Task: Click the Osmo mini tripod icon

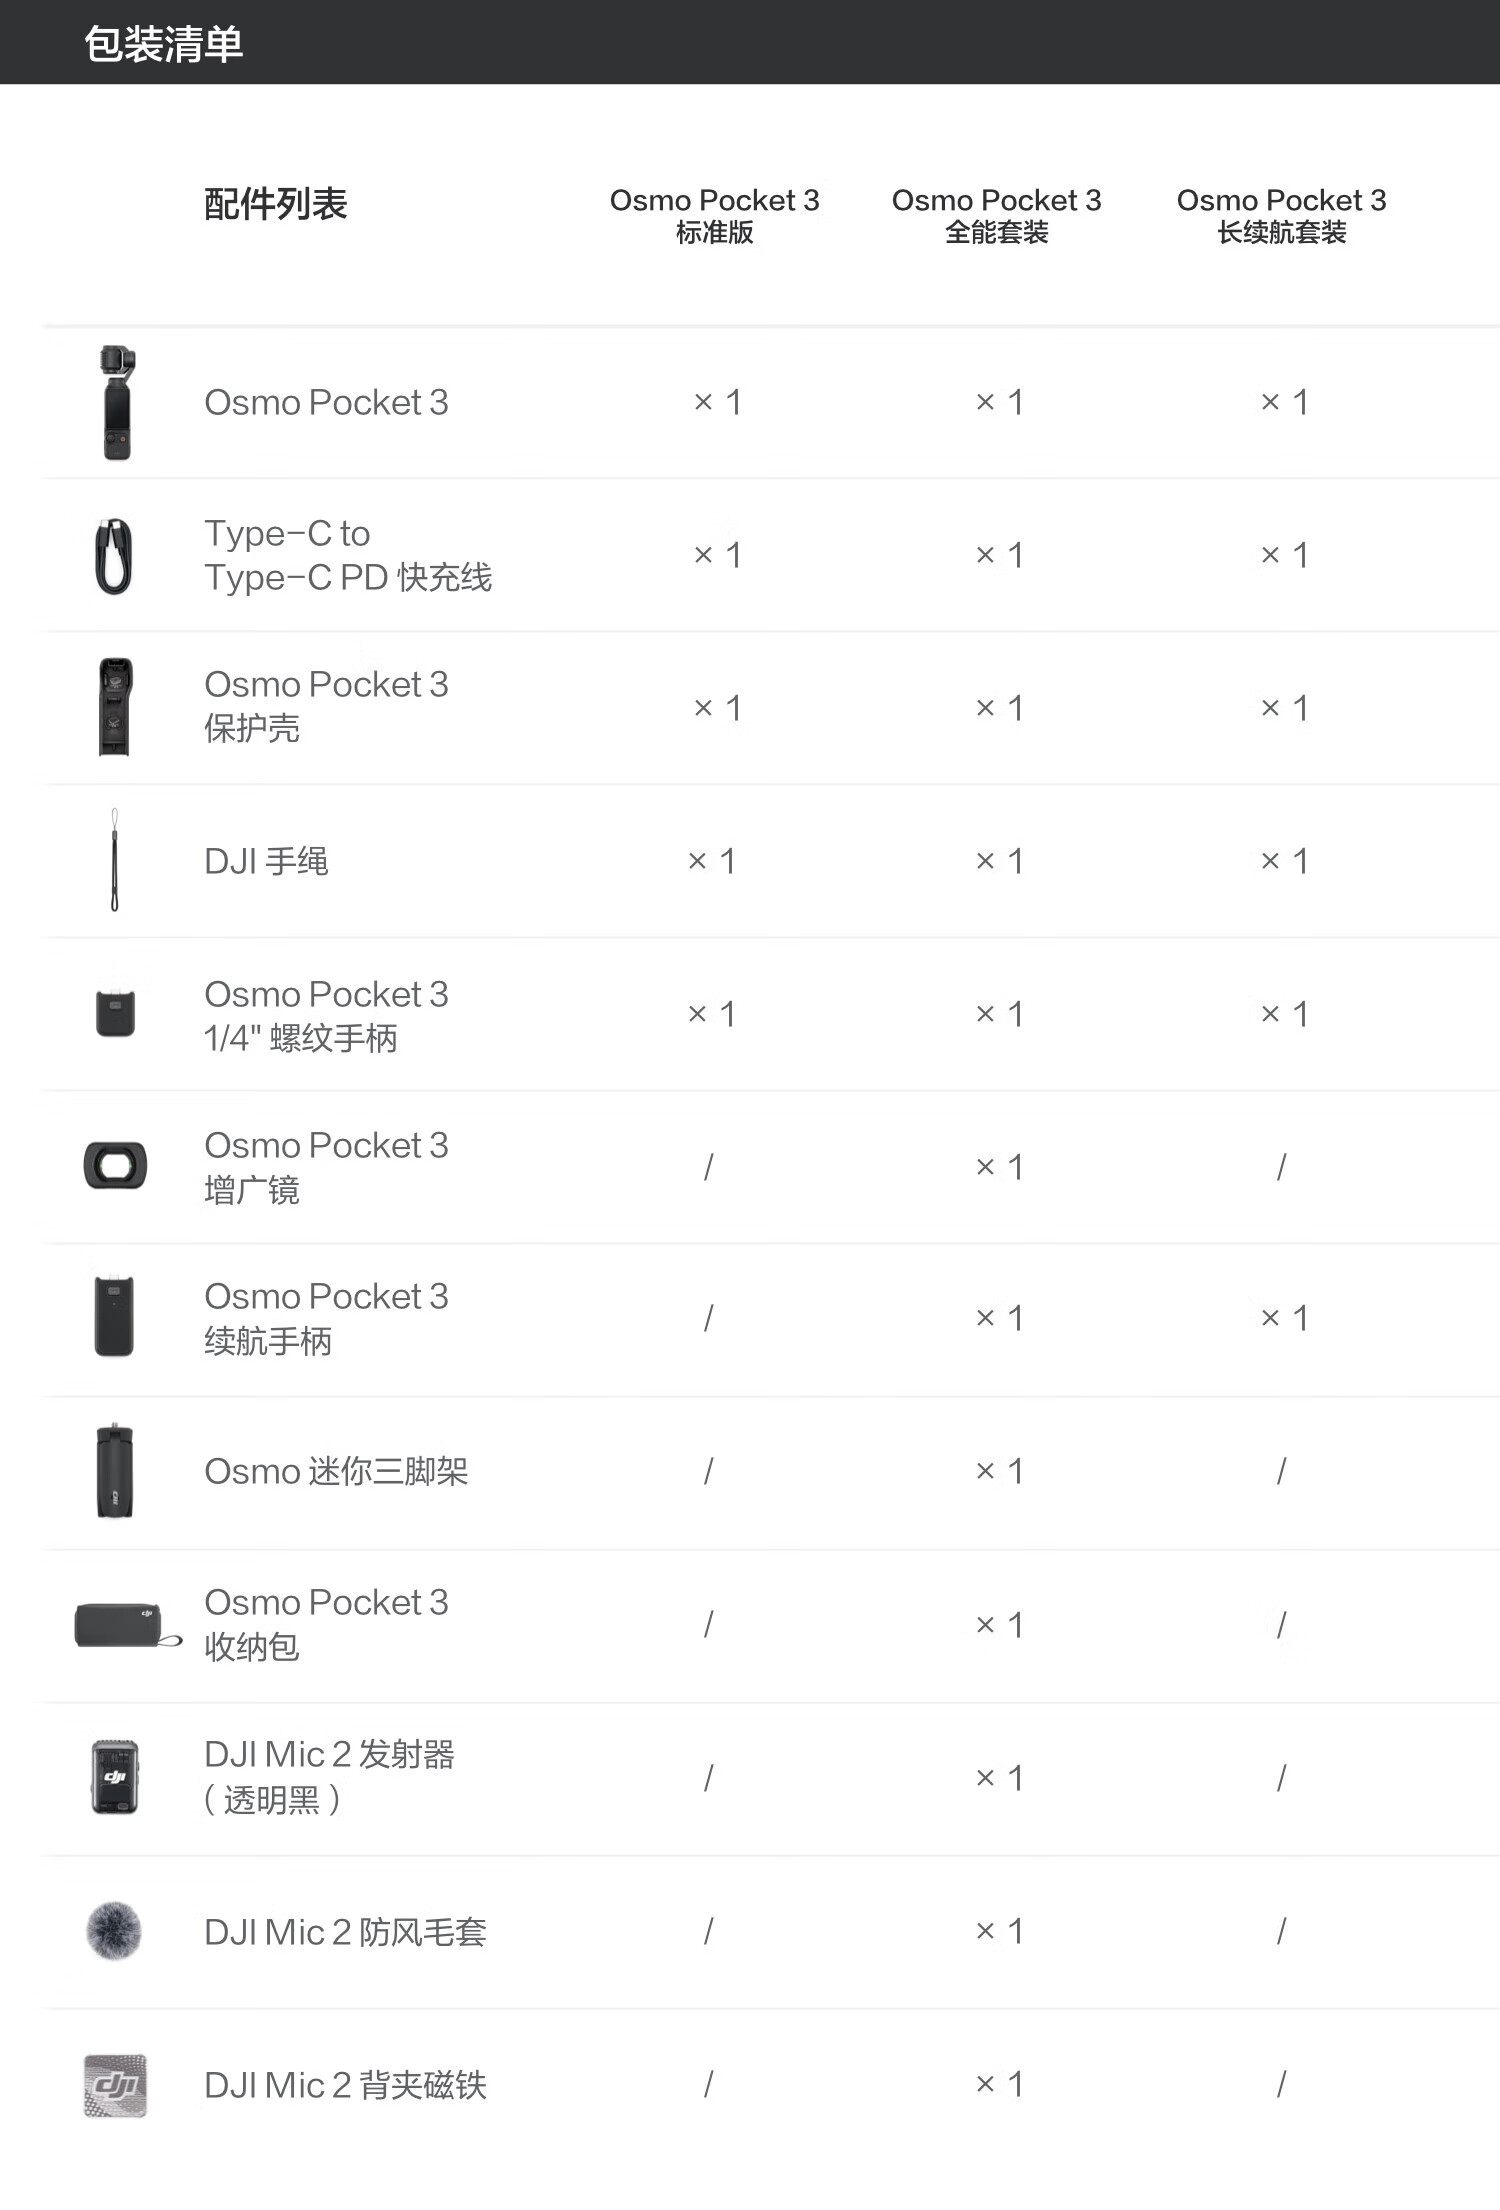Action: pyautogui.click(x=115, y=1471)
